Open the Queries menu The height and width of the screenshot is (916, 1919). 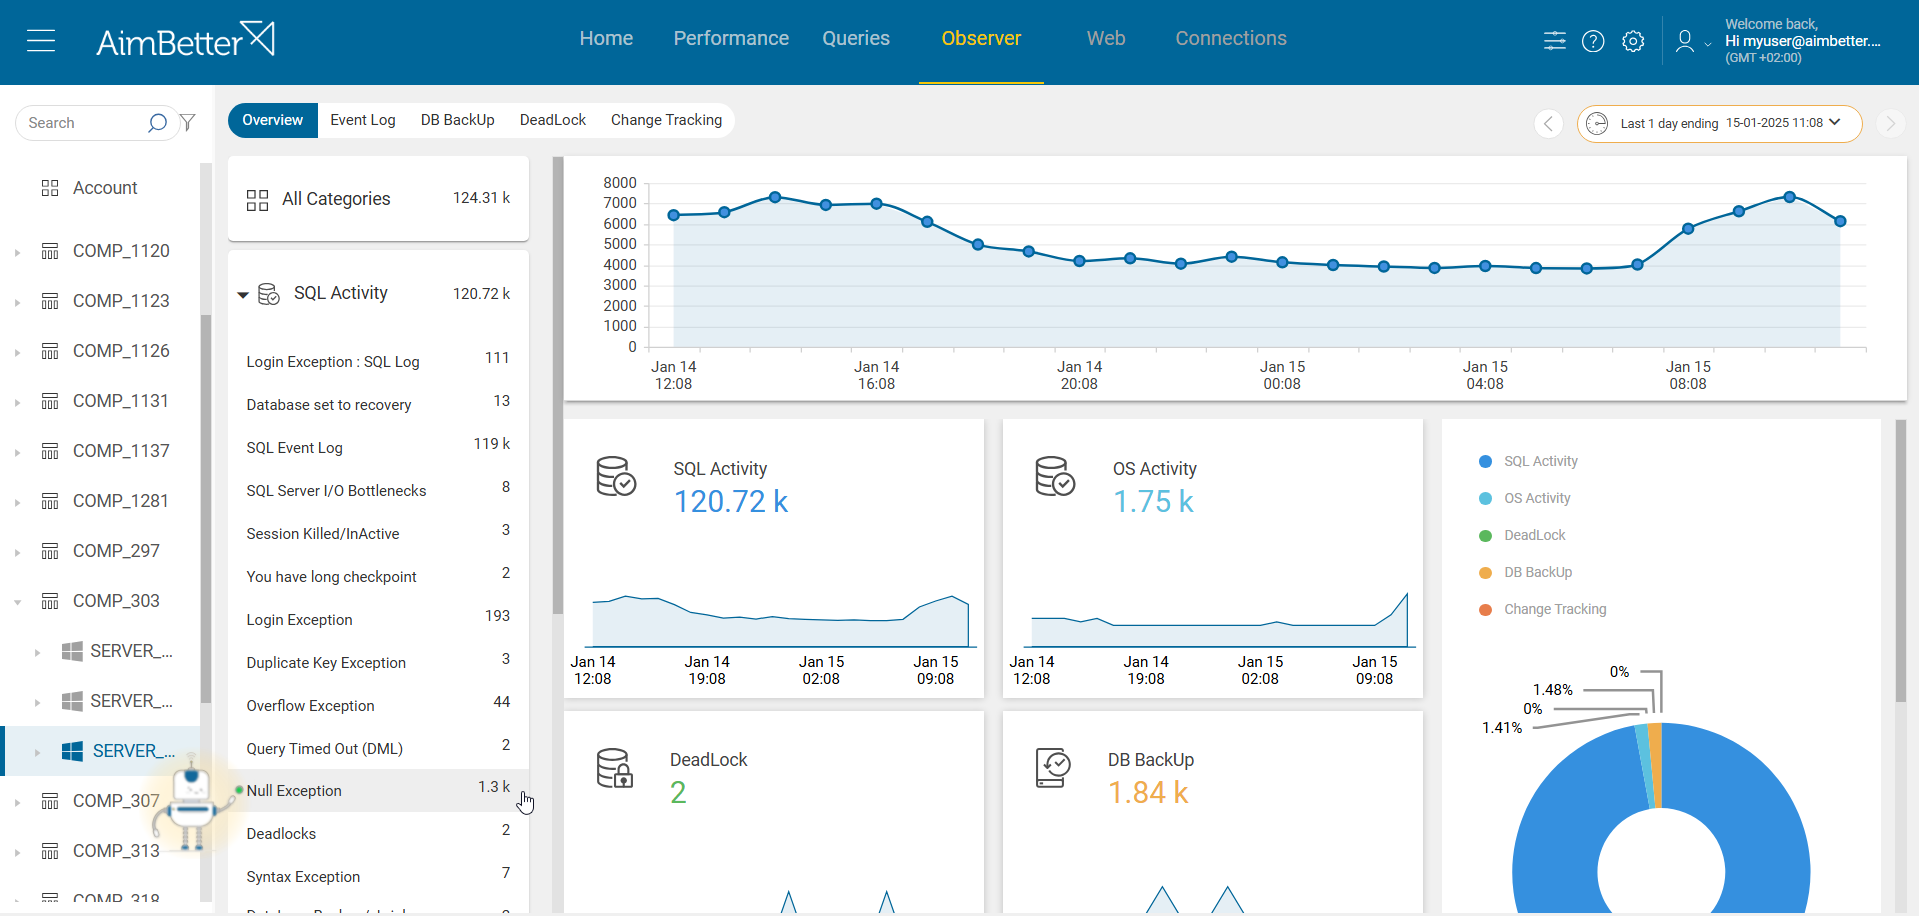[856, 38]
